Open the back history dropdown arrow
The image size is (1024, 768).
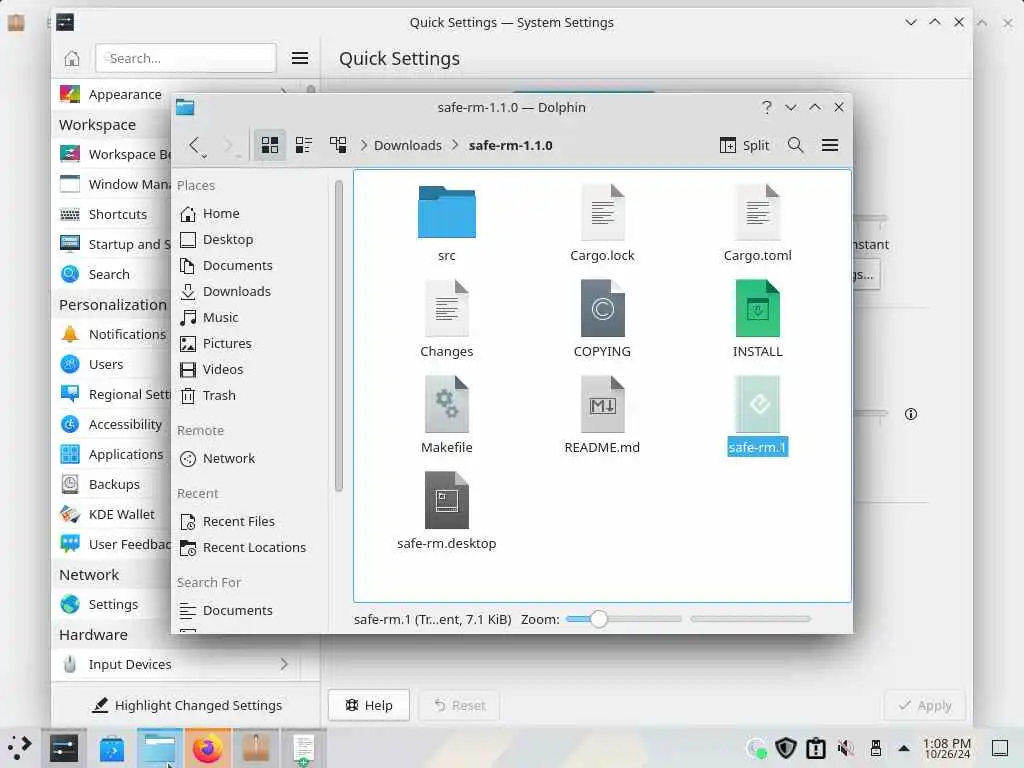coord(204,156)
